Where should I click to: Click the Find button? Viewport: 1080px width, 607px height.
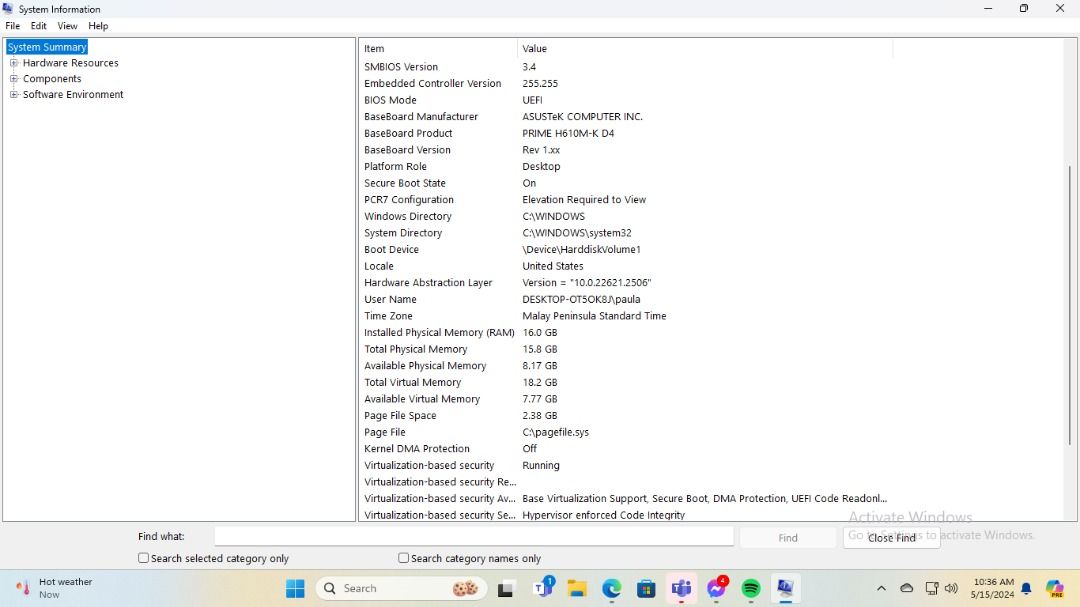click(x=787, y=536)
